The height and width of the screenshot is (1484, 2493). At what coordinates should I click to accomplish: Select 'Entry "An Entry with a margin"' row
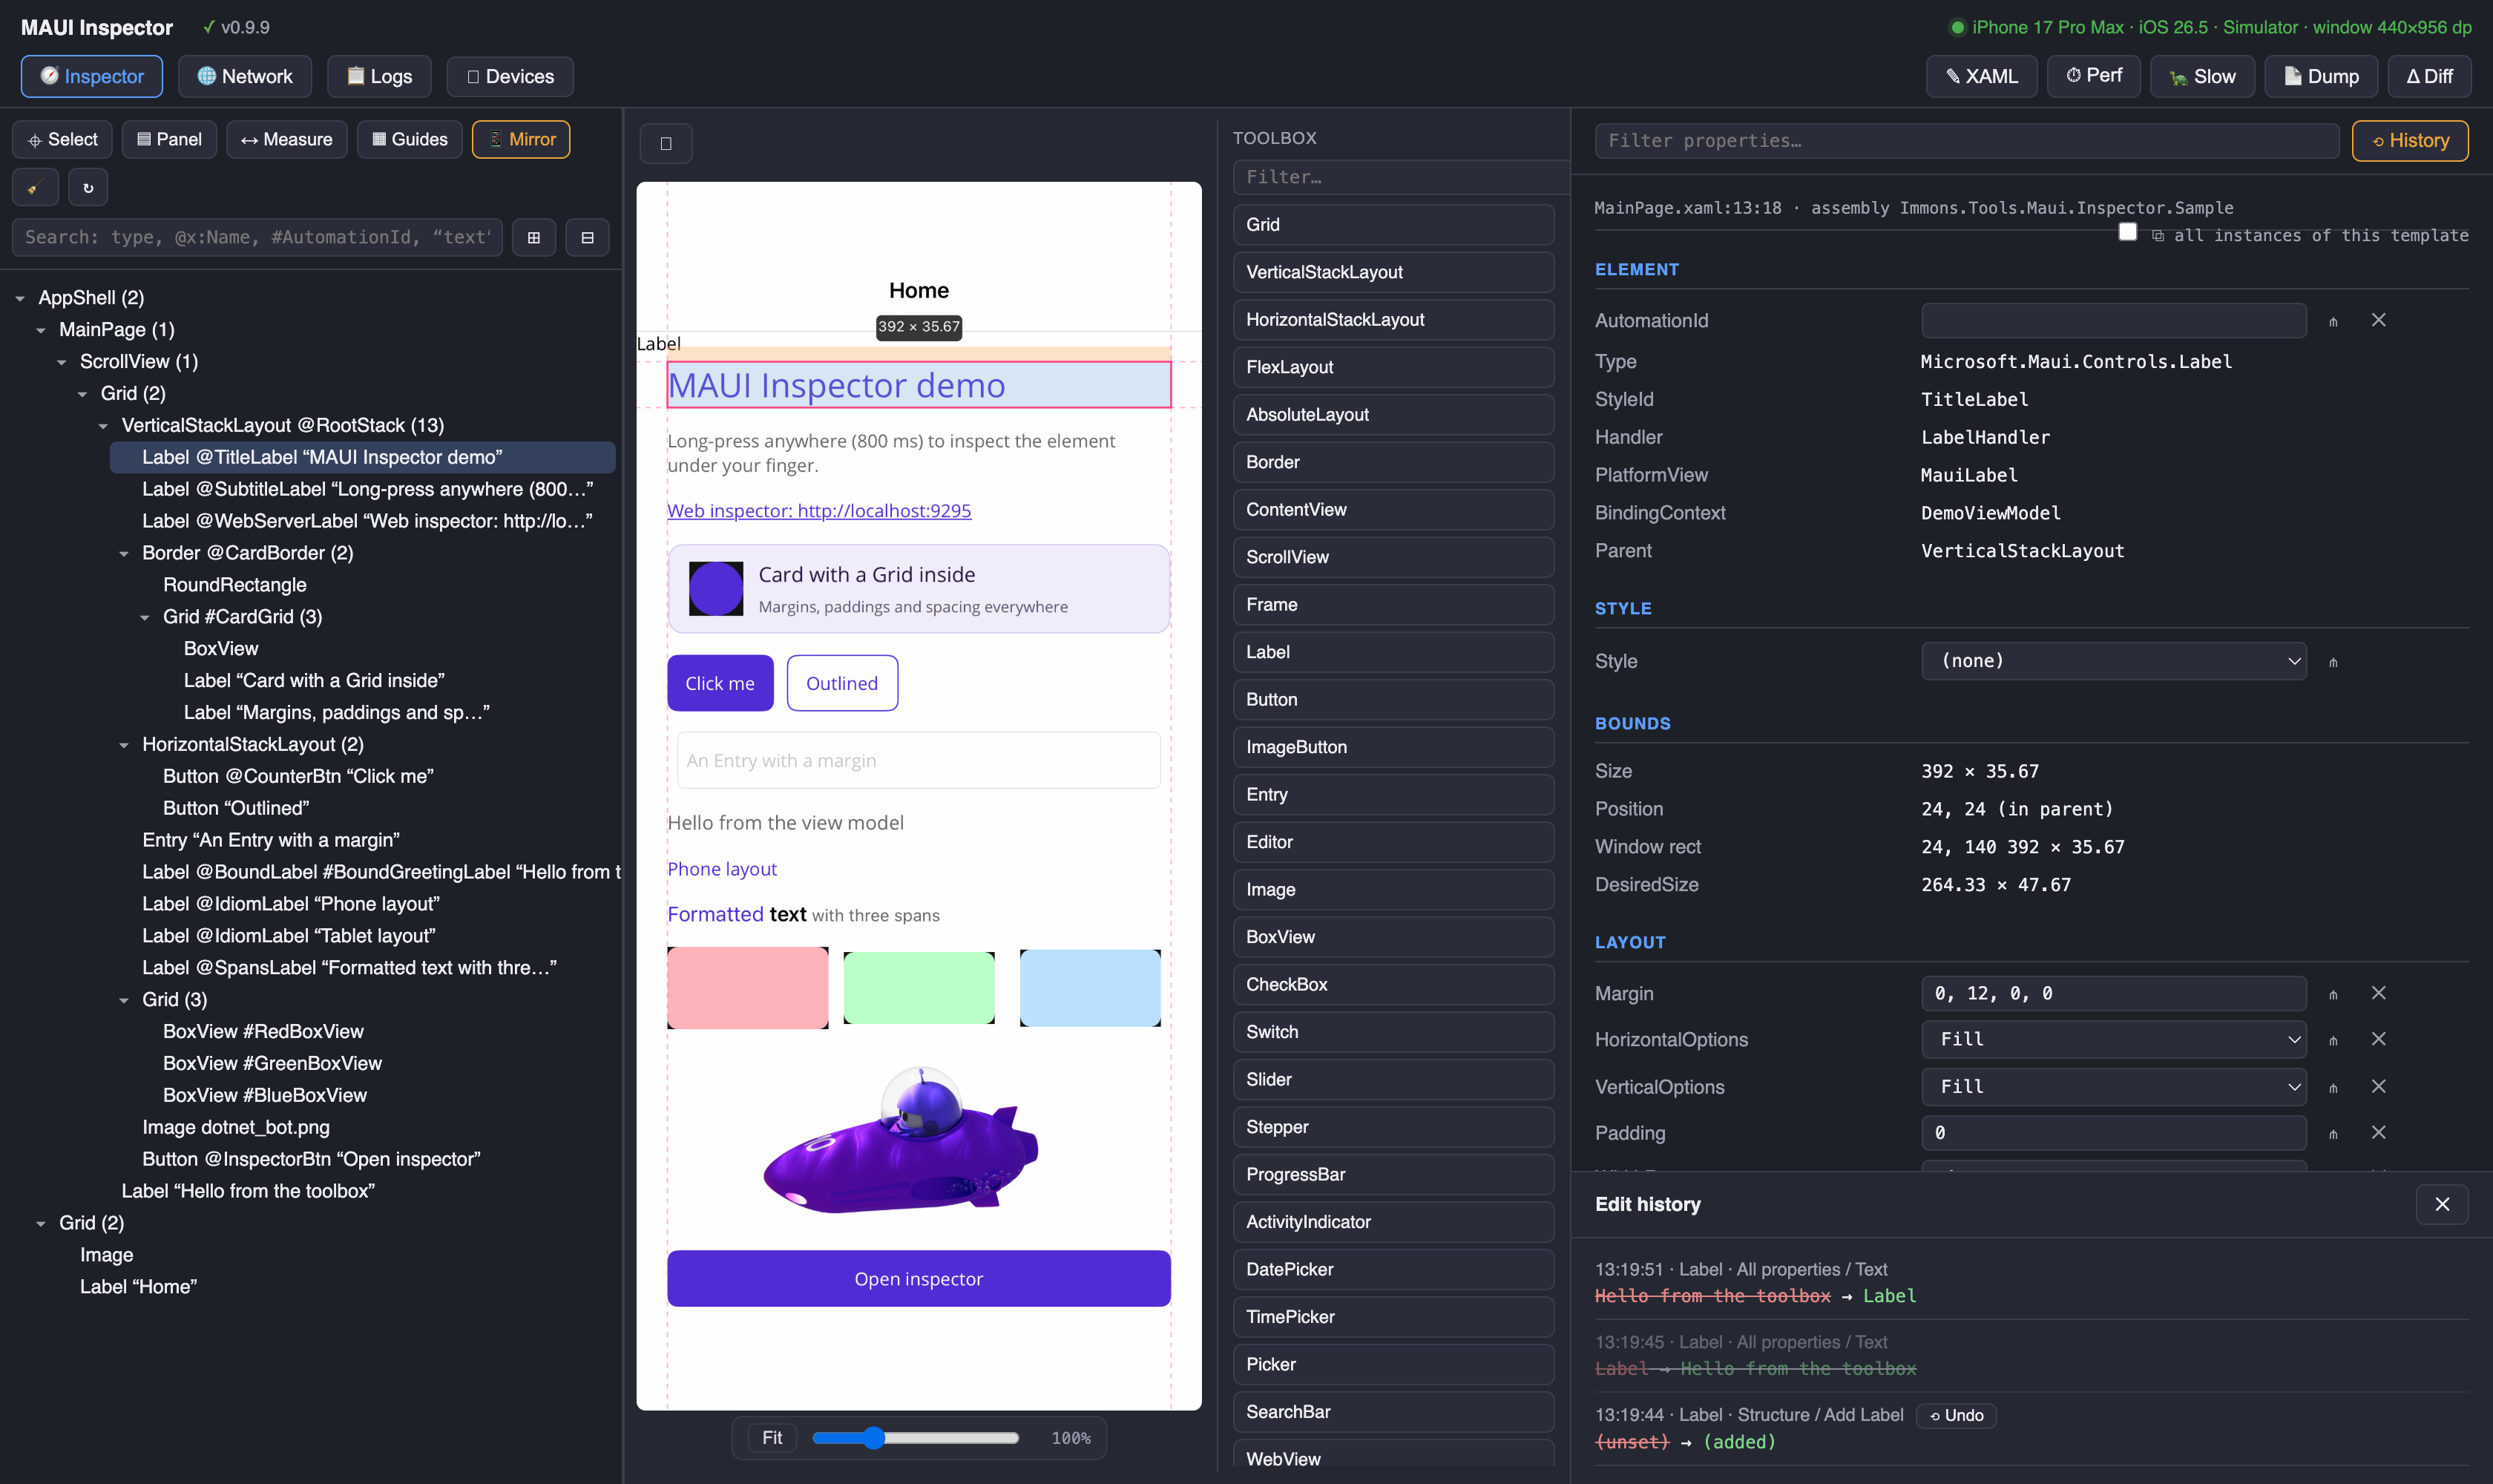click(271, 840)
